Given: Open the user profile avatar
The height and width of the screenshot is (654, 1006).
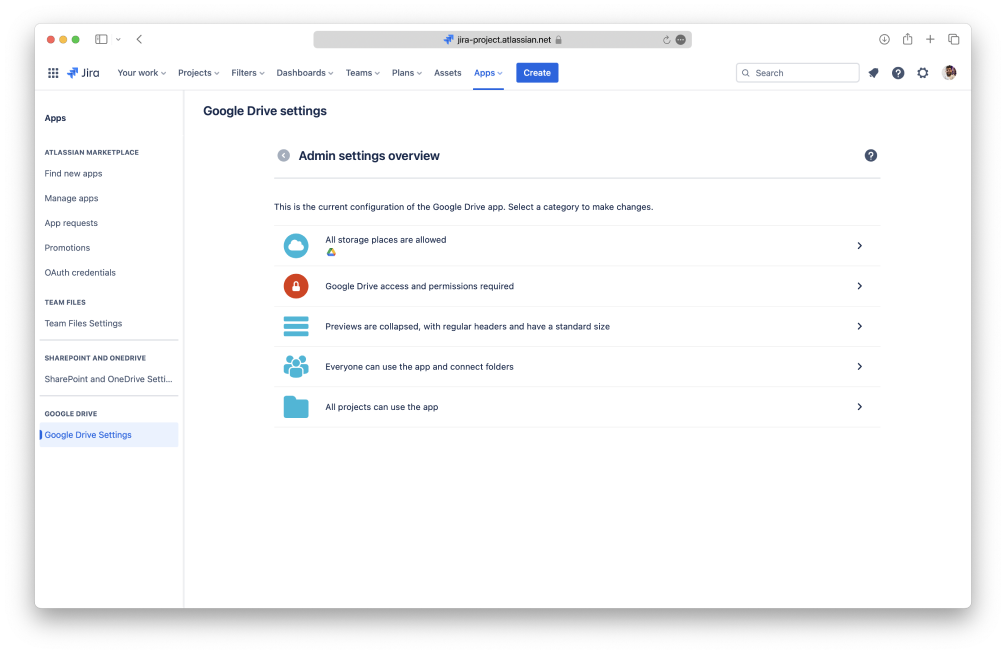Looking at the screenshot, I should (950, 73).
